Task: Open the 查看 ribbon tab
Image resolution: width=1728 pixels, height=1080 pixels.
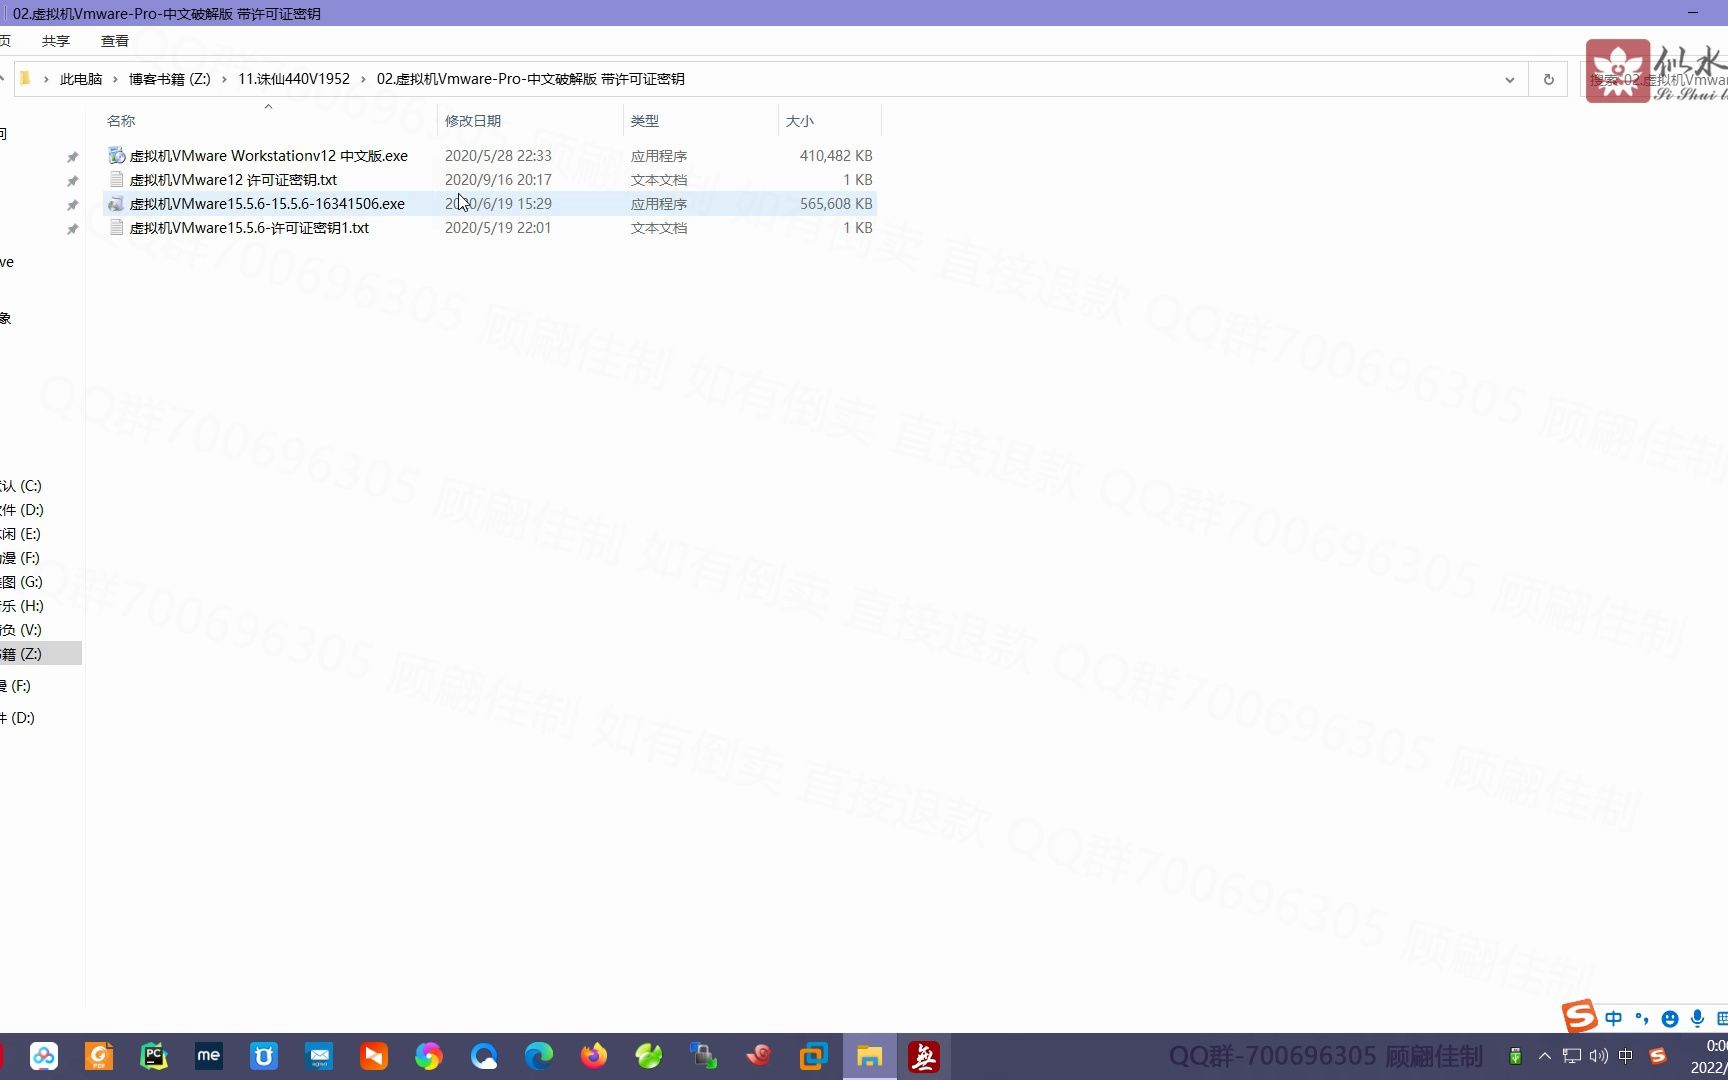Action: [x=115, y=41]
